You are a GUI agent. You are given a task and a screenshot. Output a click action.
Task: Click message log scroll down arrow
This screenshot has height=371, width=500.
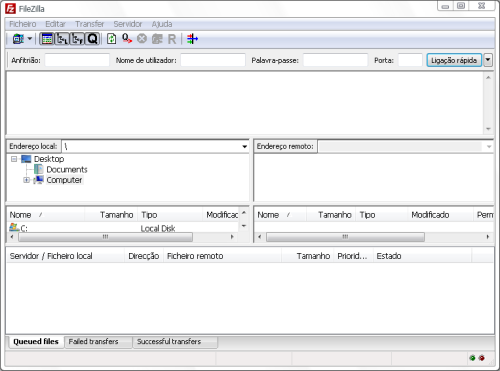[x=488, y=129]
